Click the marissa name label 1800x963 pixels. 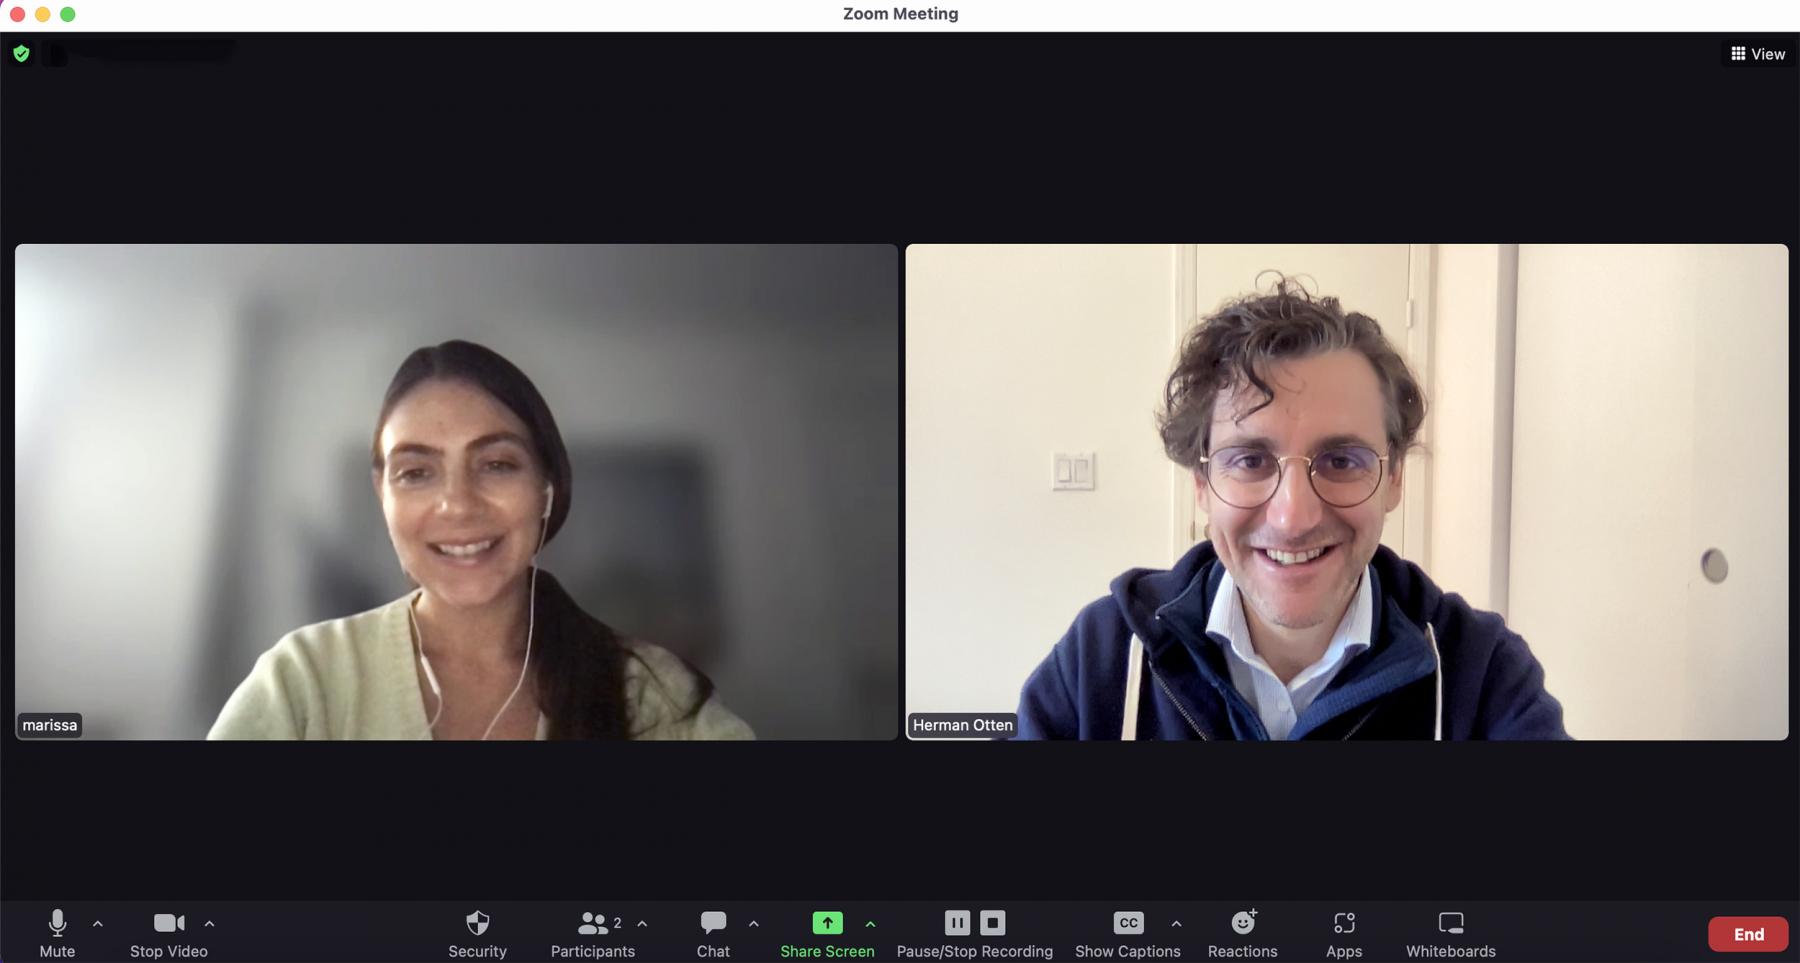pyautogui.click(x=50, y=725)
